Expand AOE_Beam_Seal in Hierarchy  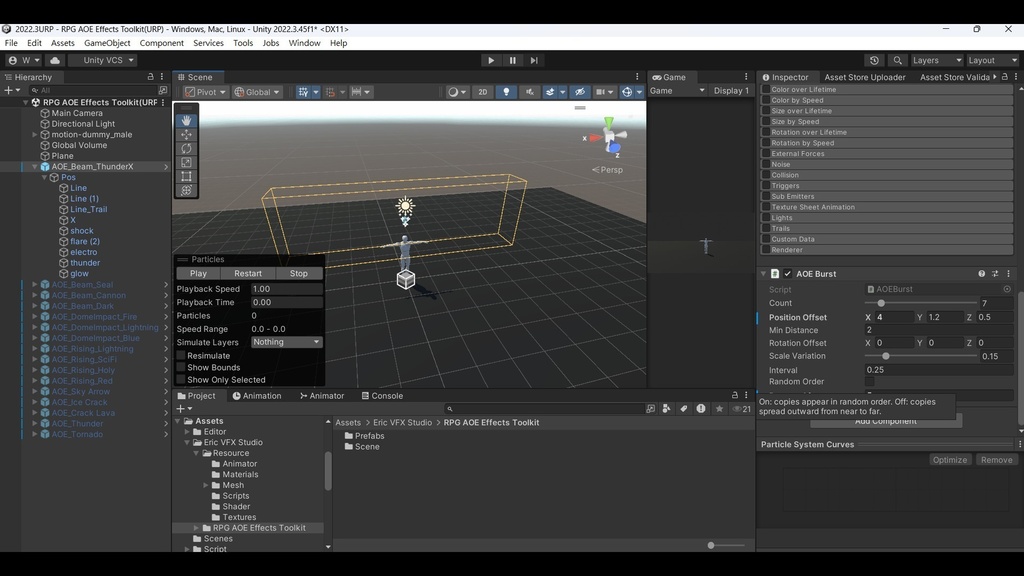click(35, 285)
